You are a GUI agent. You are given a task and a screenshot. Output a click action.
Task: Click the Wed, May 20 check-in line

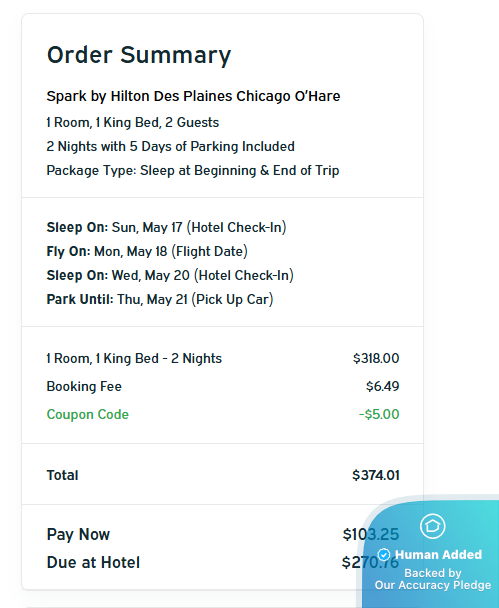click(170, 275)
